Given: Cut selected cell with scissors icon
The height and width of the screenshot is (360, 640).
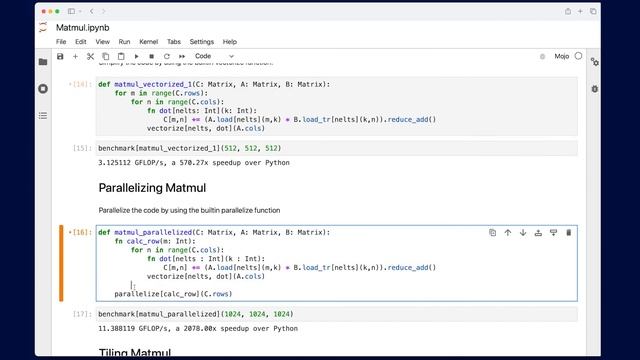Looking at the screenshot, I should (90, 56).
